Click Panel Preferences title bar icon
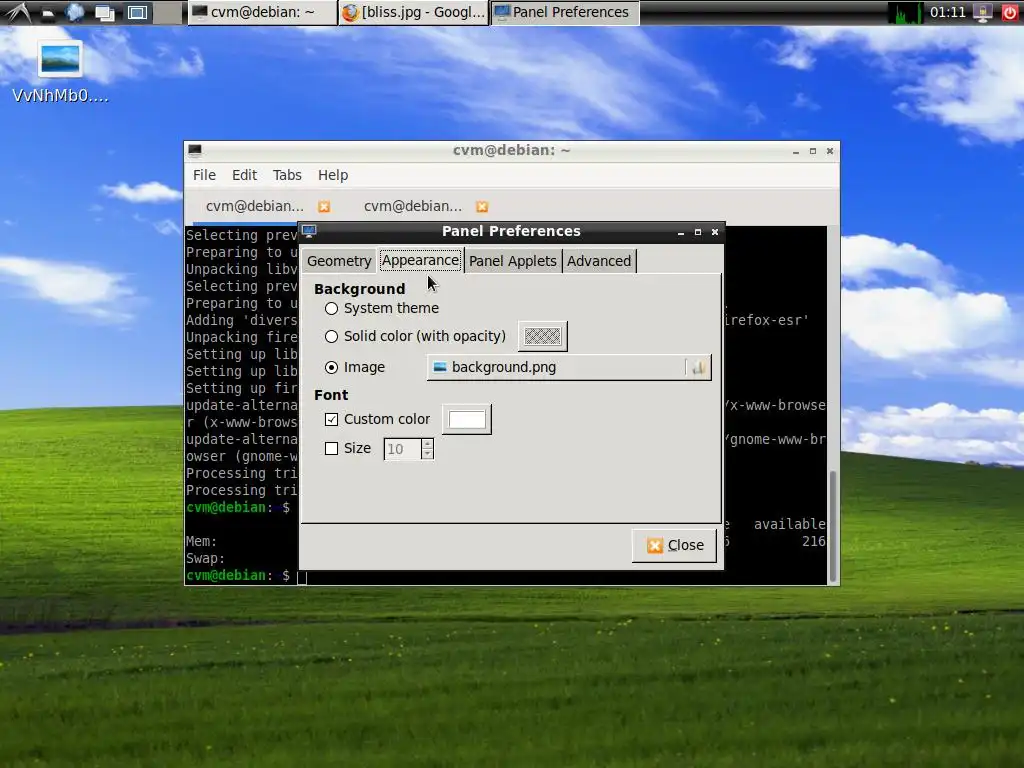The image size is (1024, 768). [x=309, y=231]
